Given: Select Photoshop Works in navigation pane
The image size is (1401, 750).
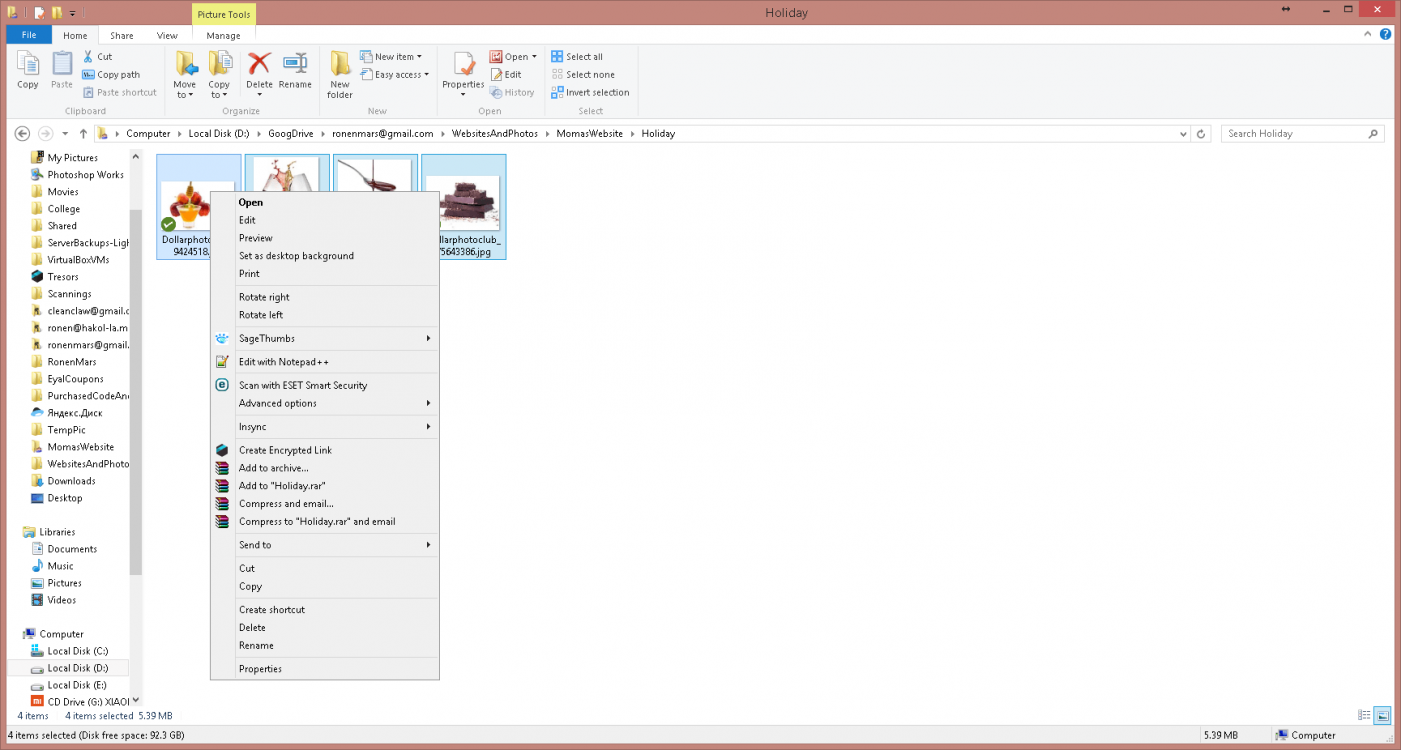Looking at the screenshot, I should coord(85,175).
